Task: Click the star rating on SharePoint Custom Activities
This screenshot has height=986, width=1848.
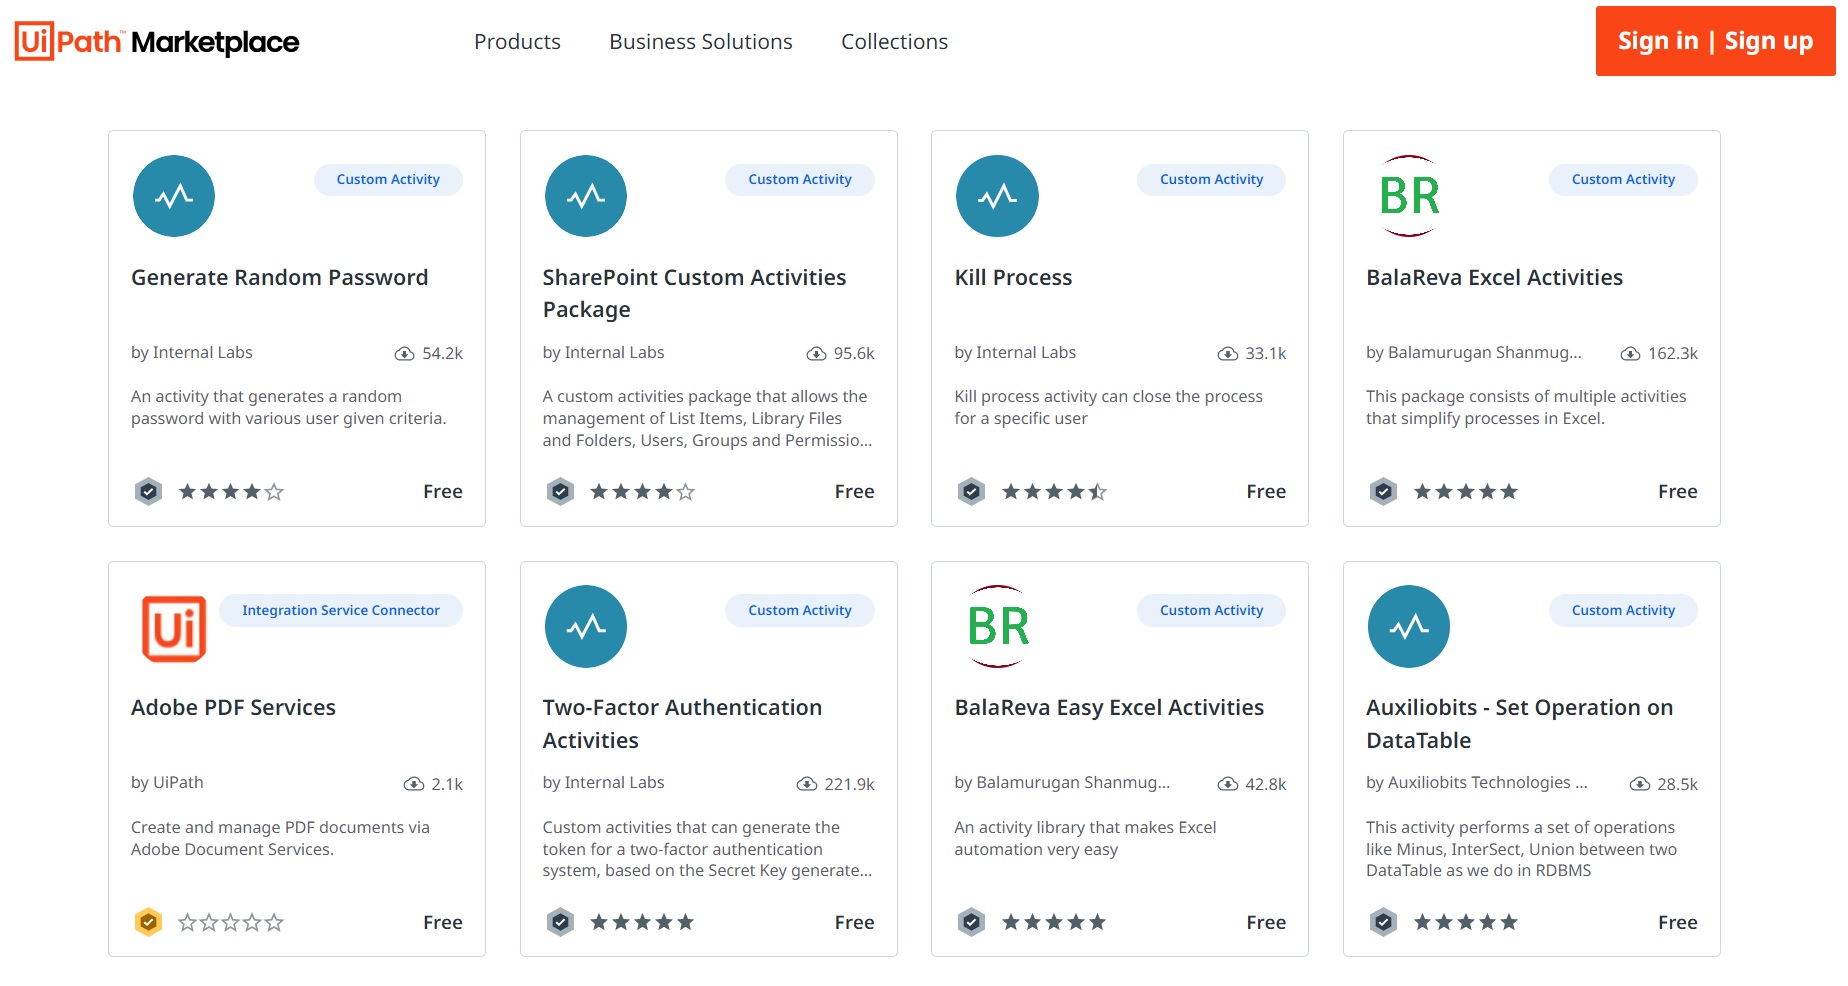Action: click(642, 492)
